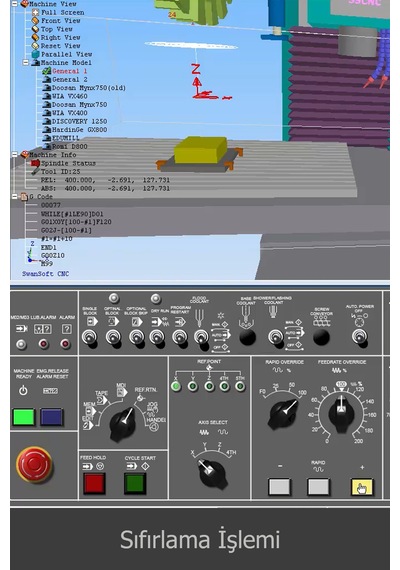Toggle the SHOWER/FLASHING COOLANT switch
The width and height of the screenshot is (400, 570).
[x=275, y=337]
